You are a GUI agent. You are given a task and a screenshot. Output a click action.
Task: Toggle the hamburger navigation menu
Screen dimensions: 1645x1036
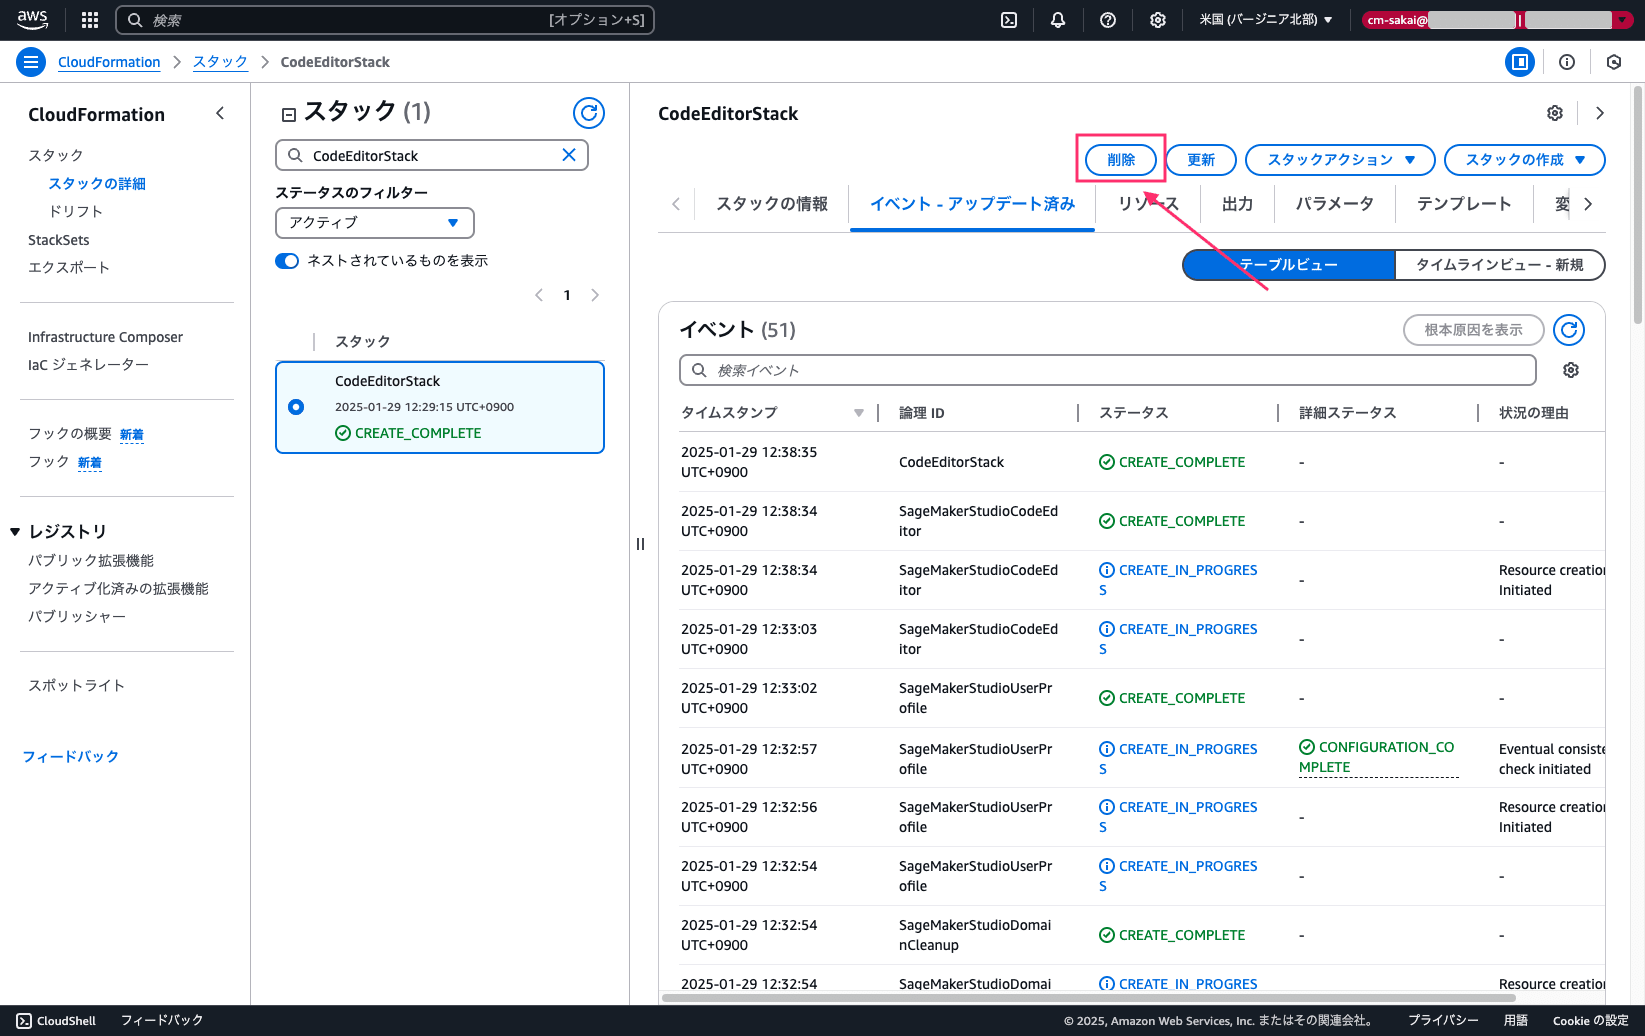(31, 62)
